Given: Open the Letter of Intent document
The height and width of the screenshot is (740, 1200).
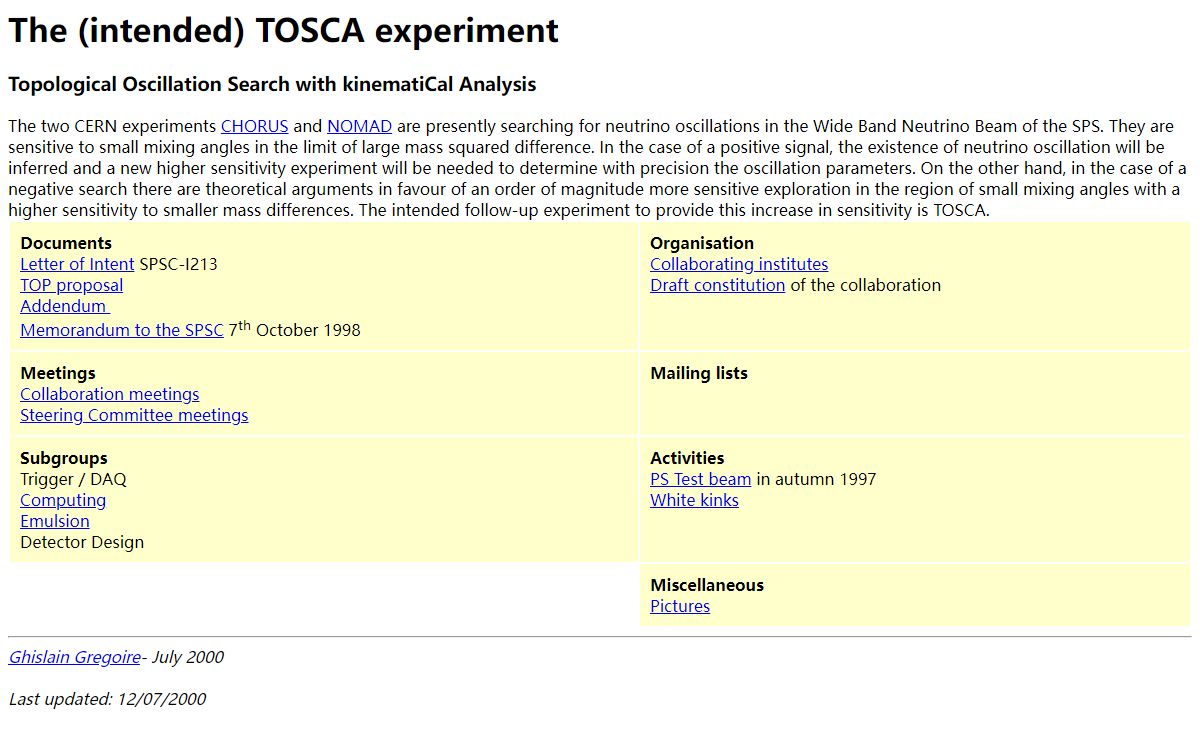Looking at the screenshot, I should [x=77, y=264].
